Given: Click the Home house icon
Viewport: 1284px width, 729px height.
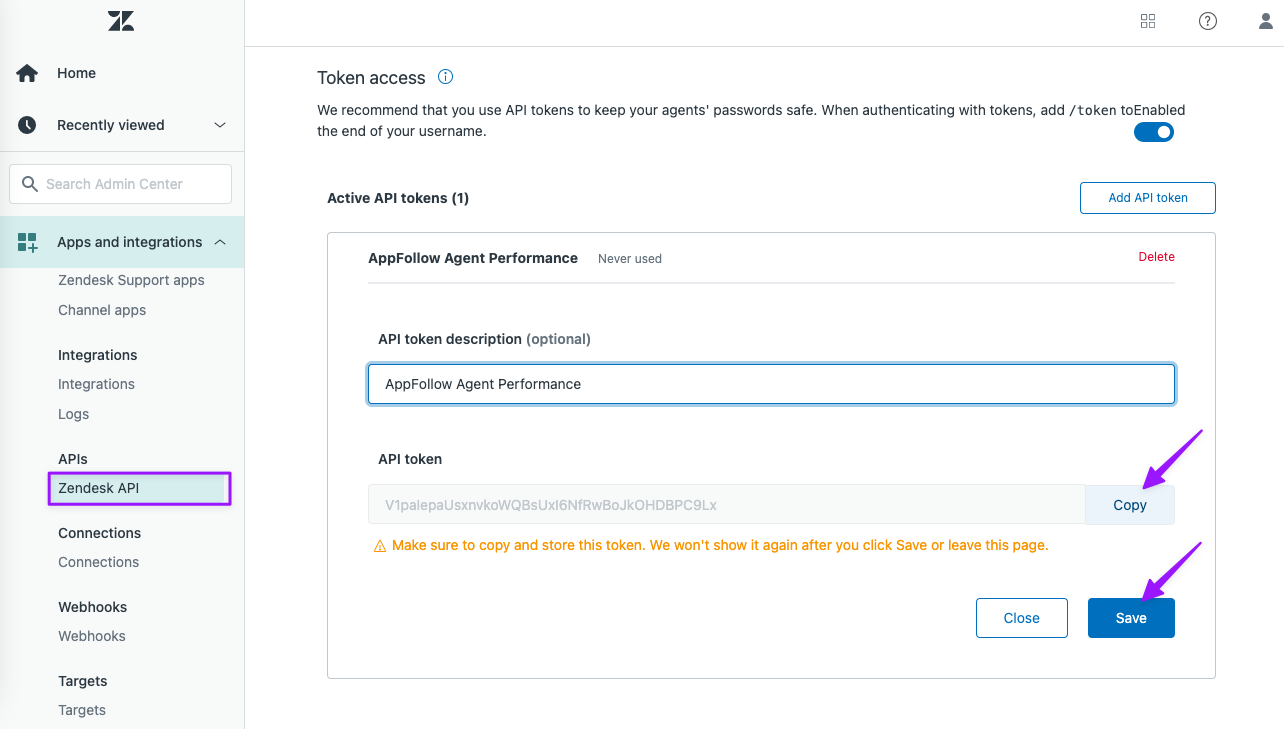Looking at the screenshot, I should pos(27,73).
